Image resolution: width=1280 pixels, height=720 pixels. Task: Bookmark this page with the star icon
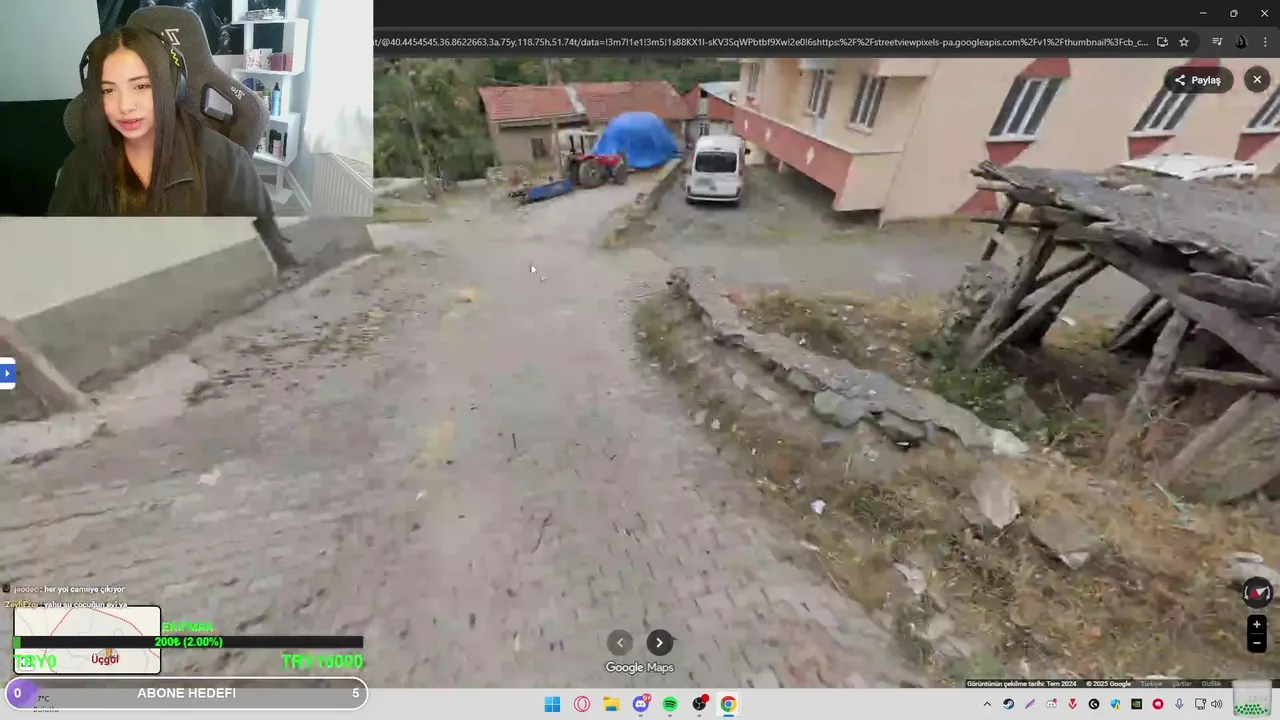click(x=1184, y=42)
